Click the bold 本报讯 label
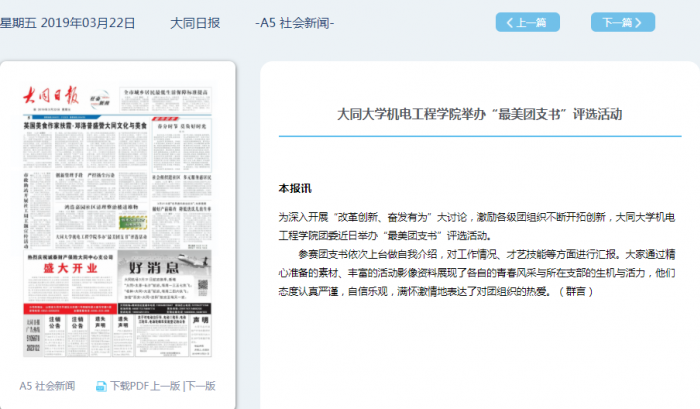The width and height of the screenshot is (700, 409). tap(295, 188)
